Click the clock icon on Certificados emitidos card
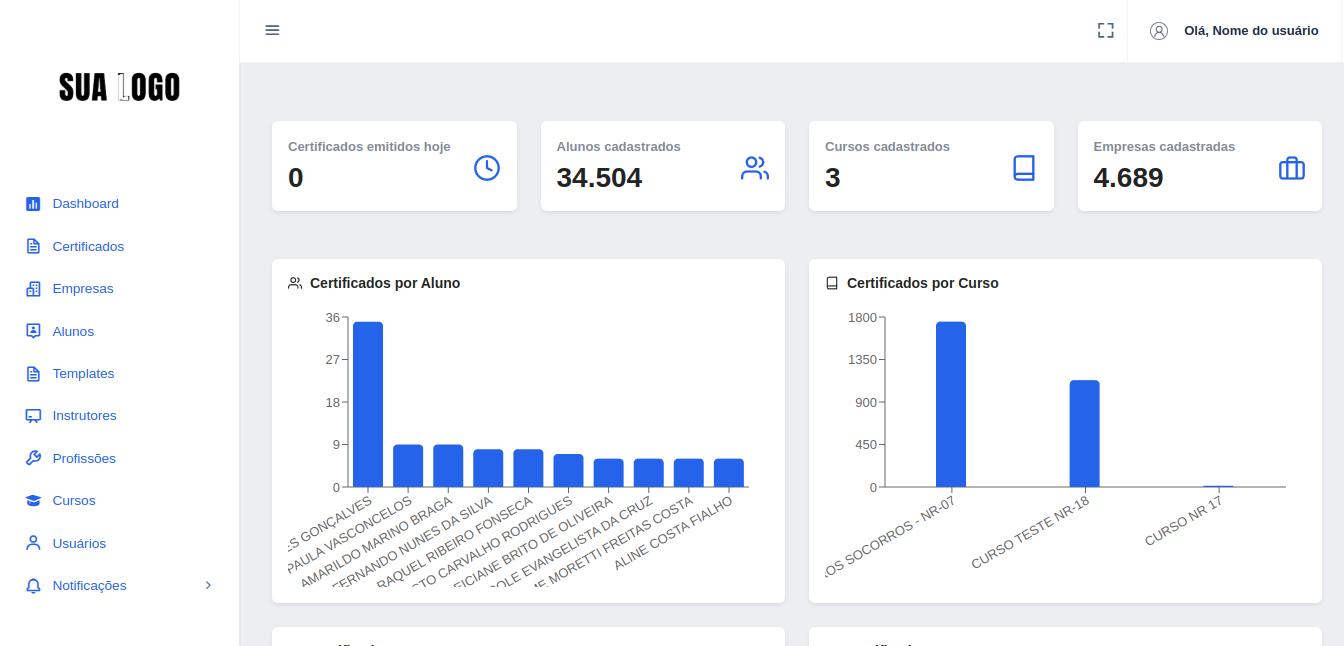This screenshot has height=646, width=1344. (x=487, y=168)
